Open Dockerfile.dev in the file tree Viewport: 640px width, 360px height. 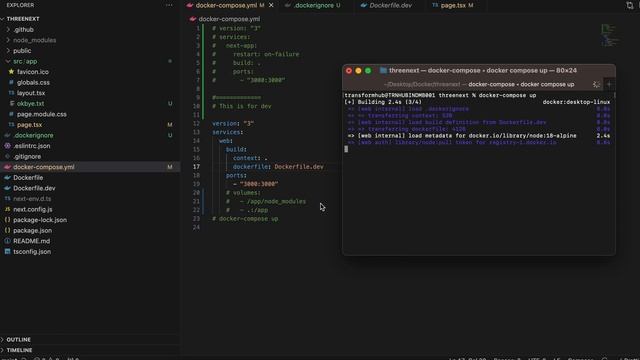[34, 188]
